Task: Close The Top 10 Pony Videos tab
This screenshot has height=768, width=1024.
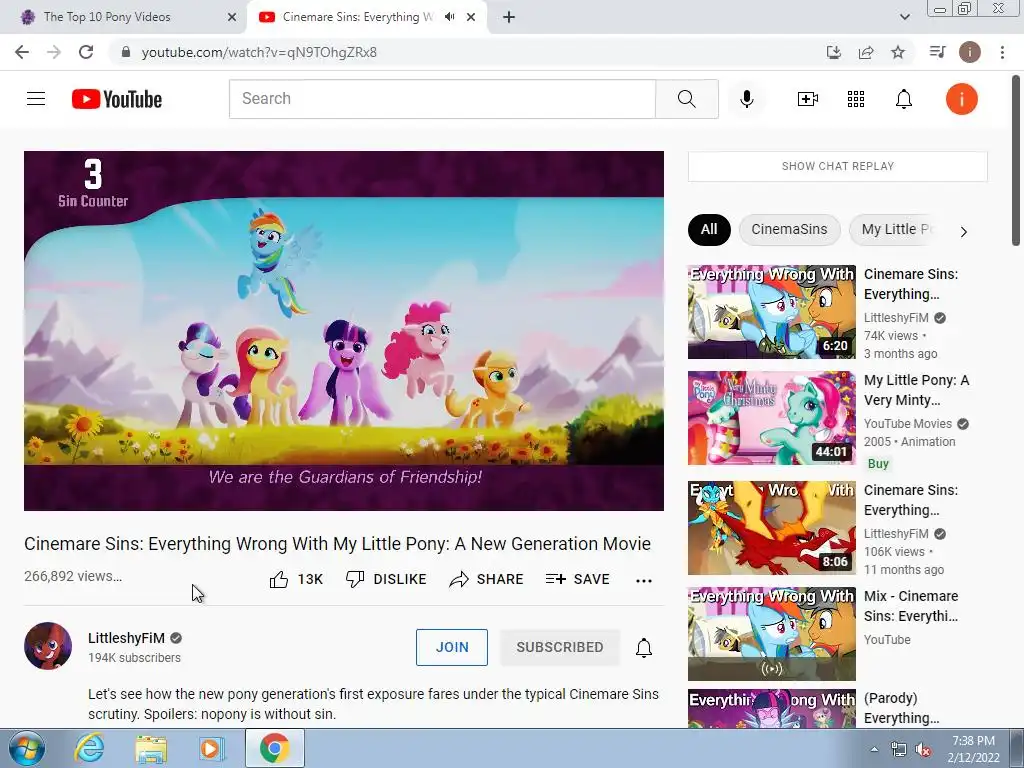Action: coord(232,17)
